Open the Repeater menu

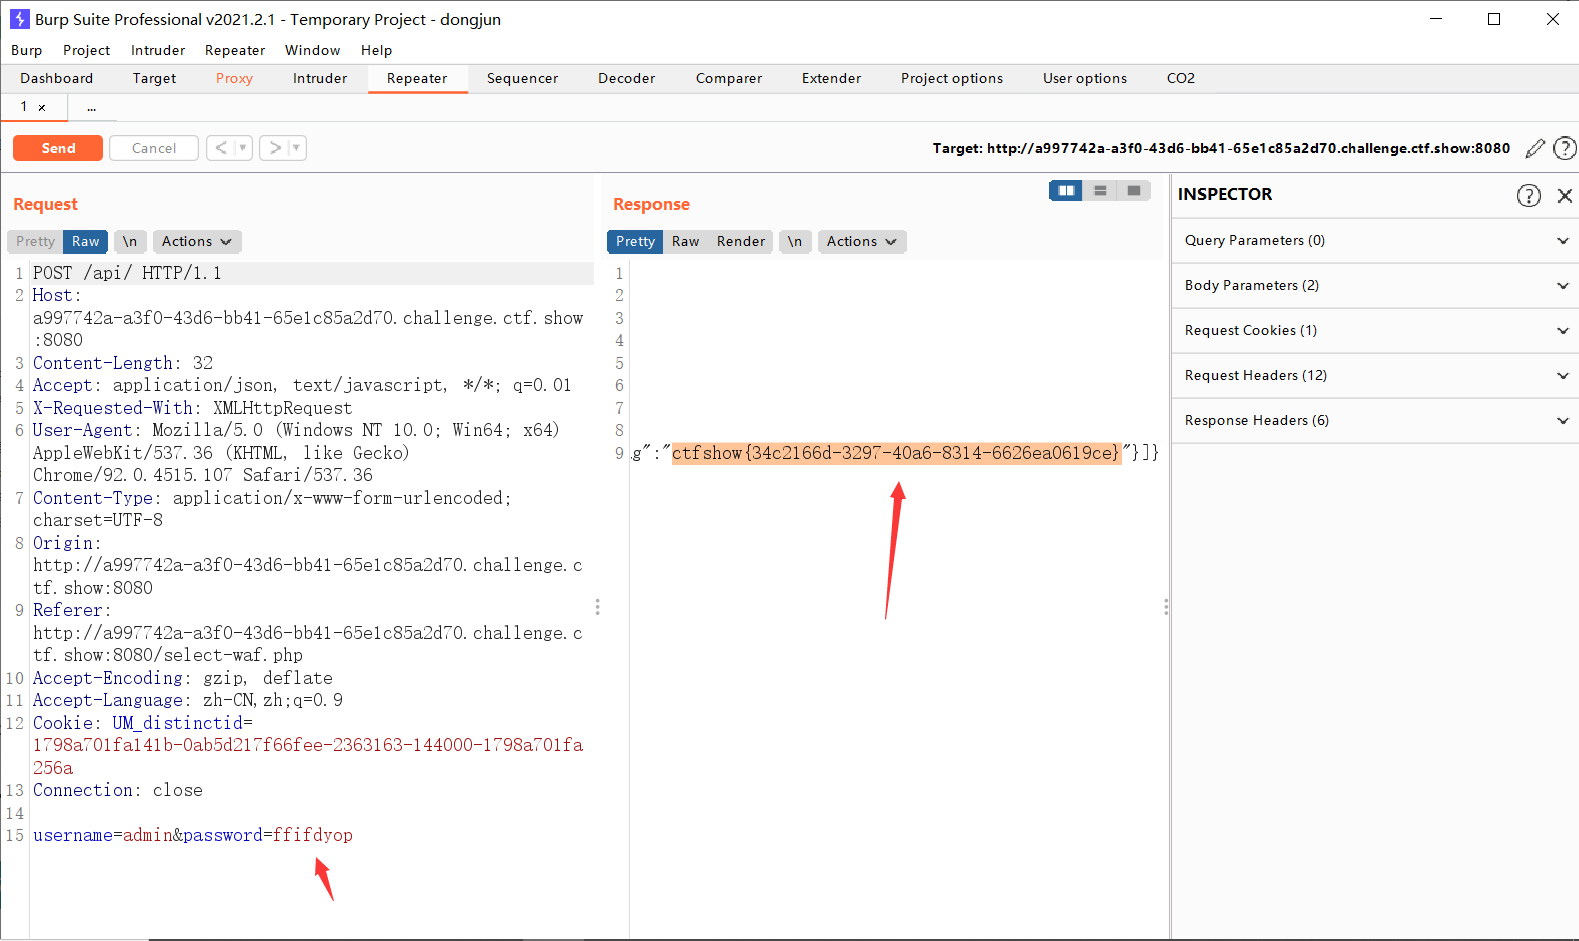(x=235, y=50)
